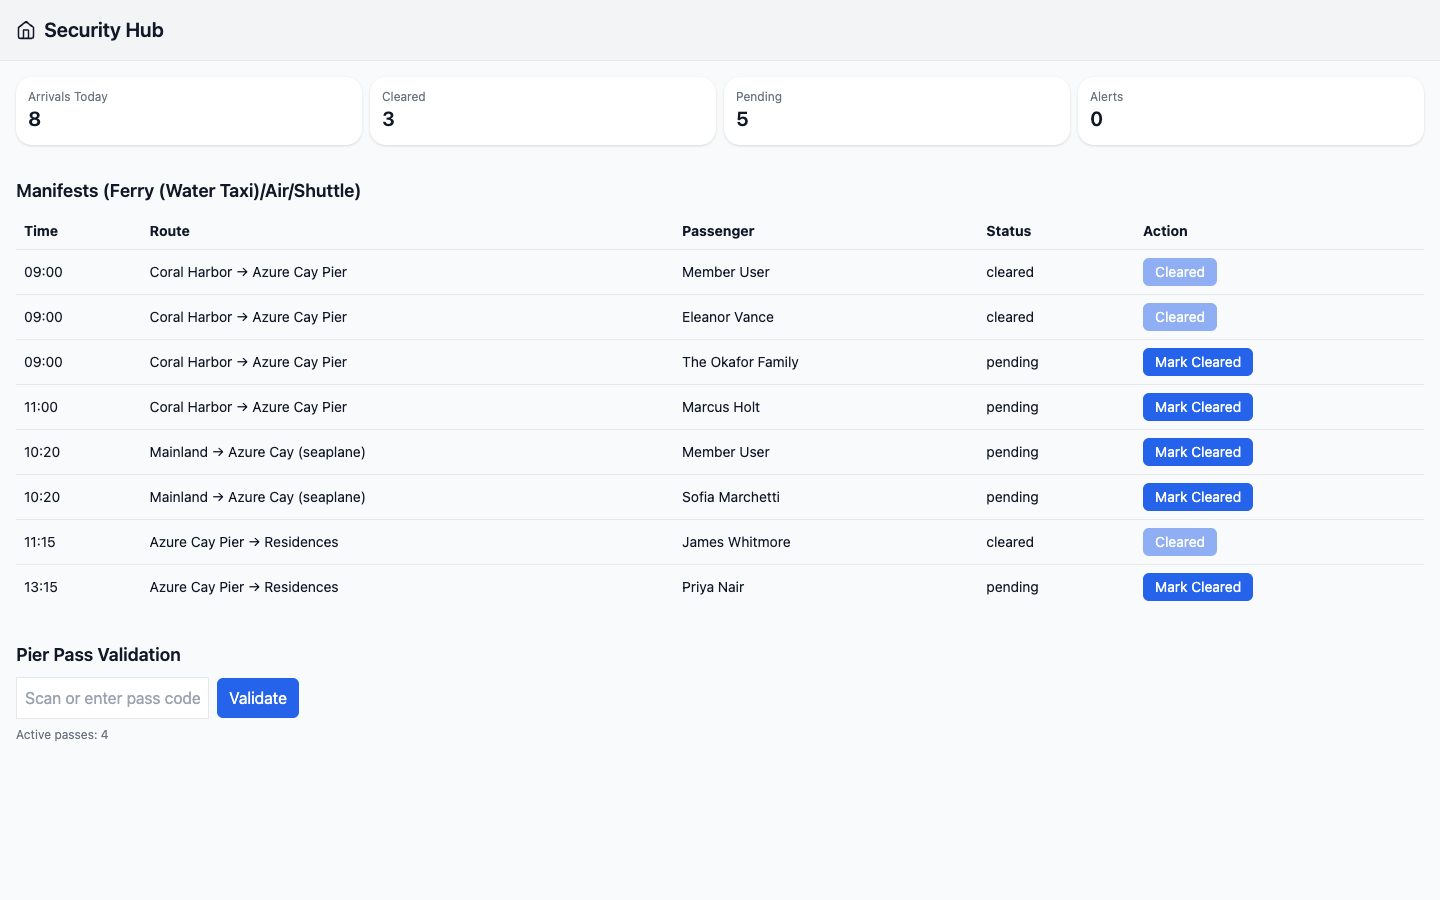Mark Sofia Marchetti as cleared
Viewport: 1440px width, 900px height.
(x=1198, y=497)
